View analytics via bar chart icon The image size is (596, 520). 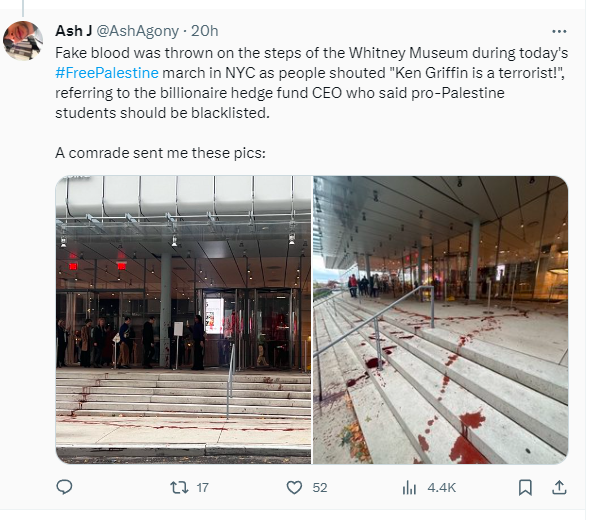(409, 487)
